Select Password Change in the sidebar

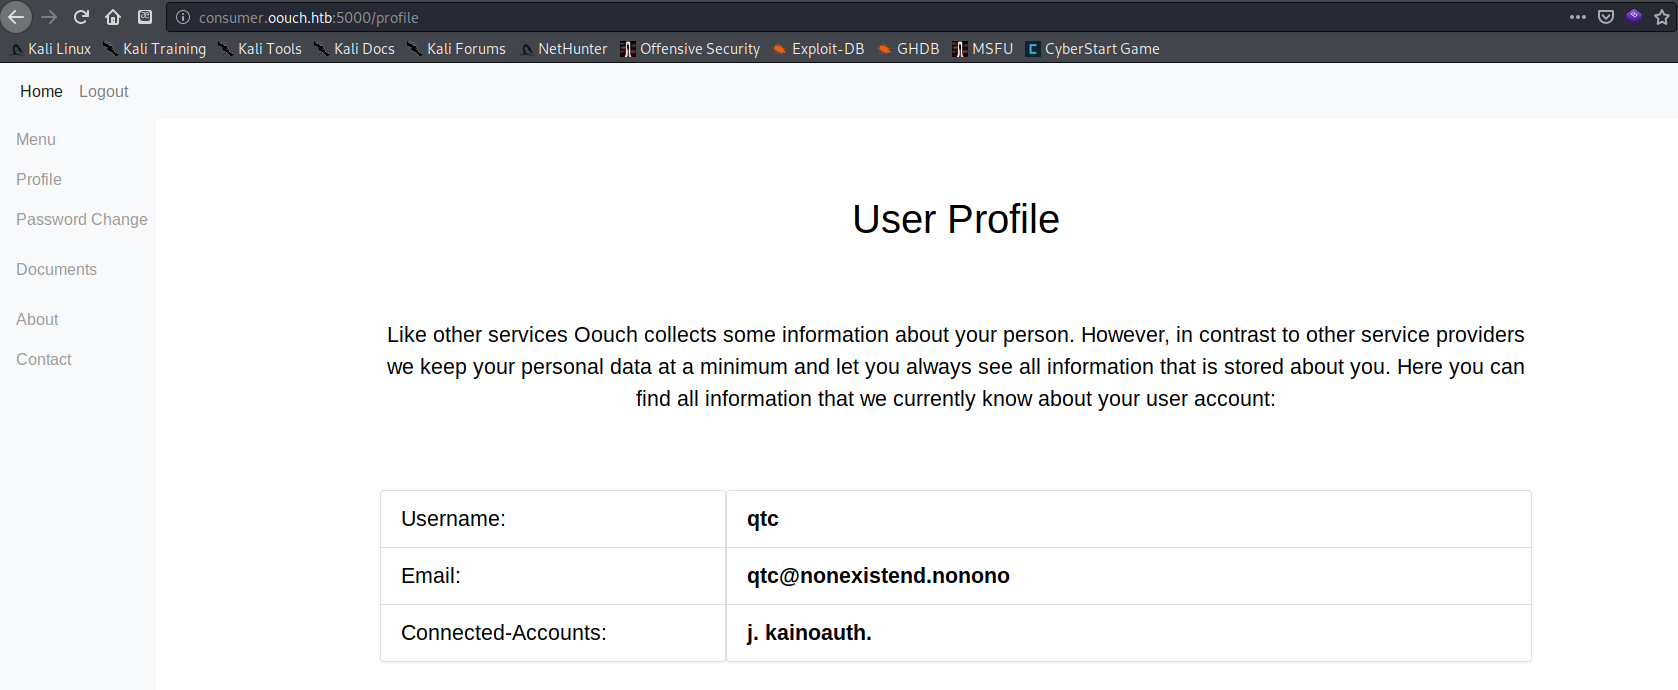(x=82, y=219)
